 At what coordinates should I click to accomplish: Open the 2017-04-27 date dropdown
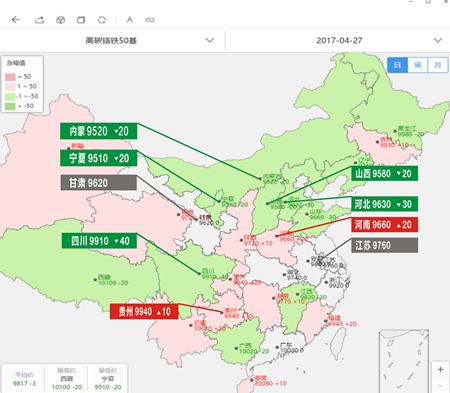tap(338, 41)
